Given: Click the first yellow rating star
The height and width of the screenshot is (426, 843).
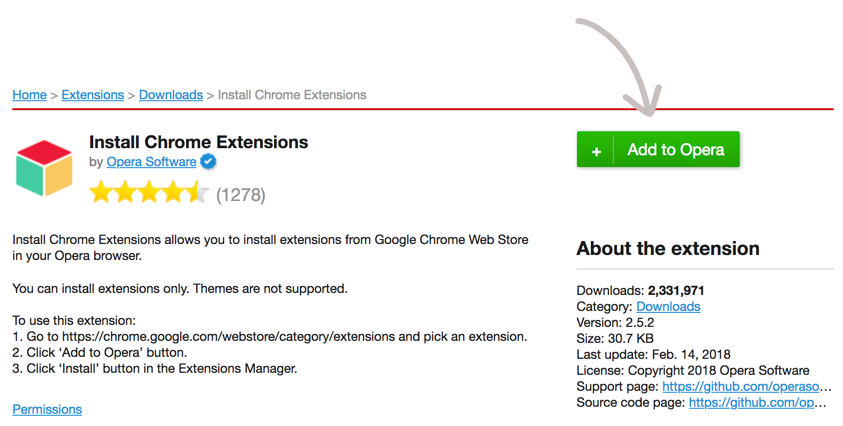Looking at the screenshot, I should pyautogui.click(x=101, y=194).
